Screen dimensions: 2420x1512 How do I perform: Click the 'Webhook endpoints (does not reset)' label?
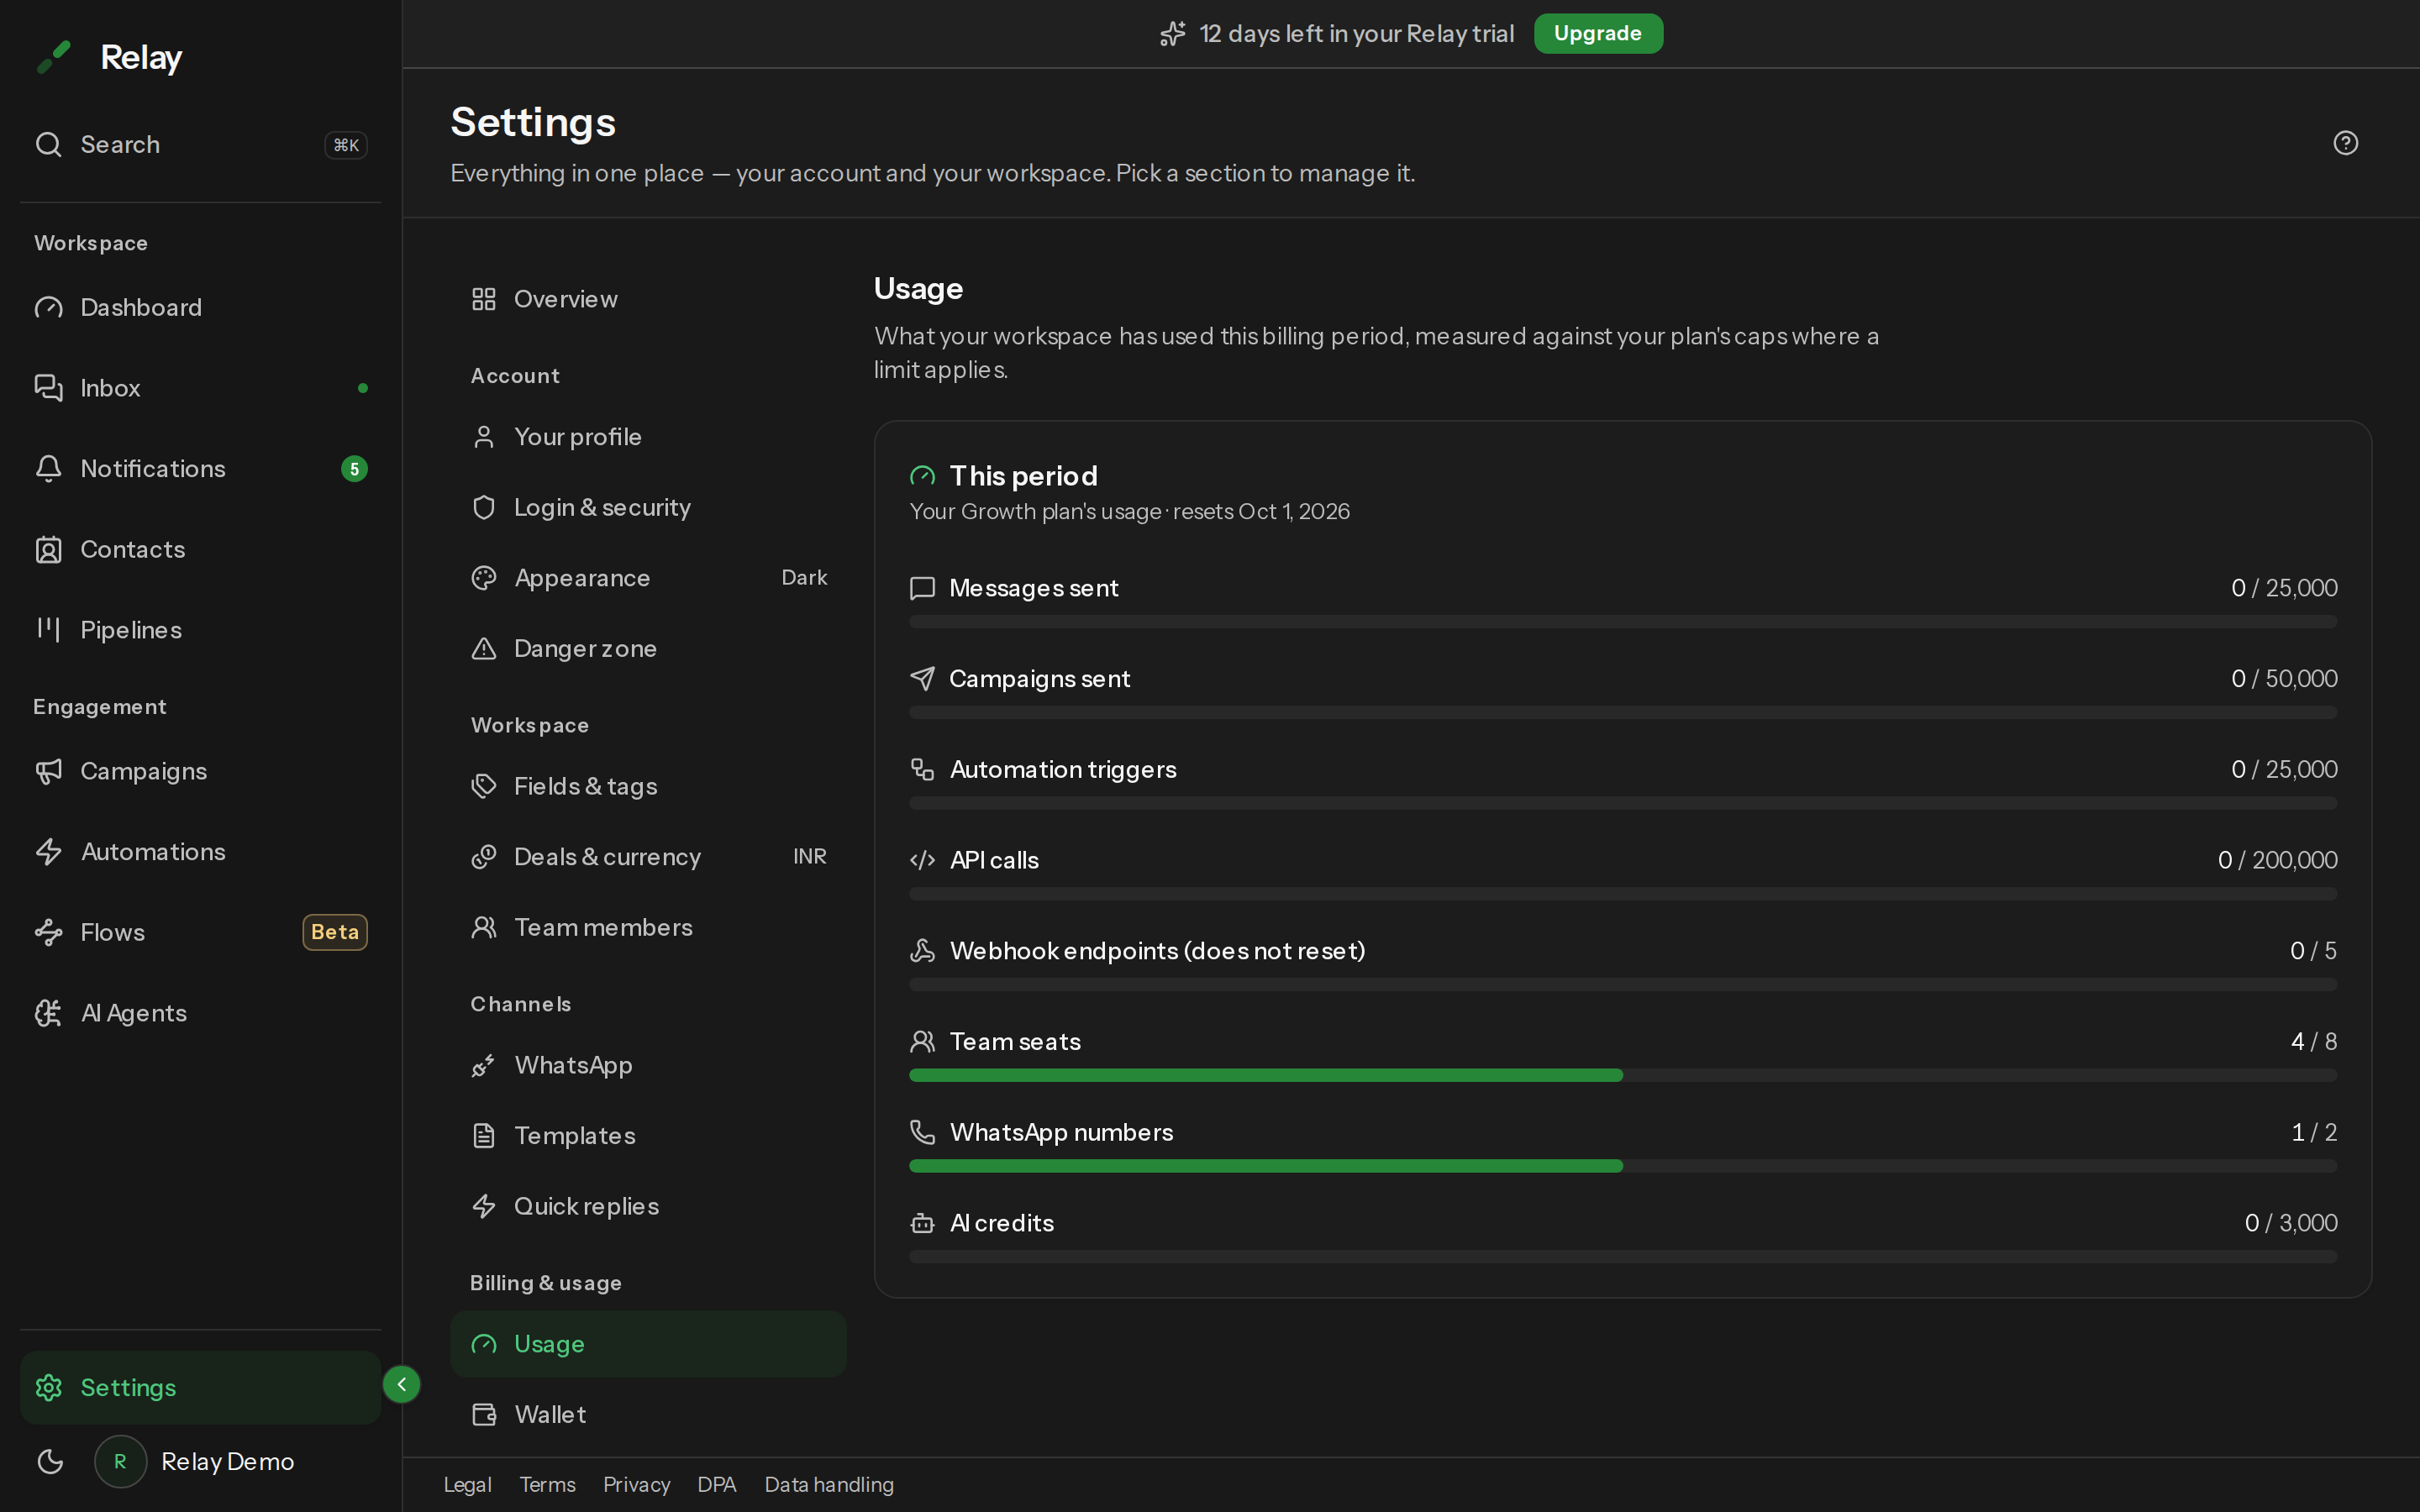pyautogui.click(x=1157, y=950)
